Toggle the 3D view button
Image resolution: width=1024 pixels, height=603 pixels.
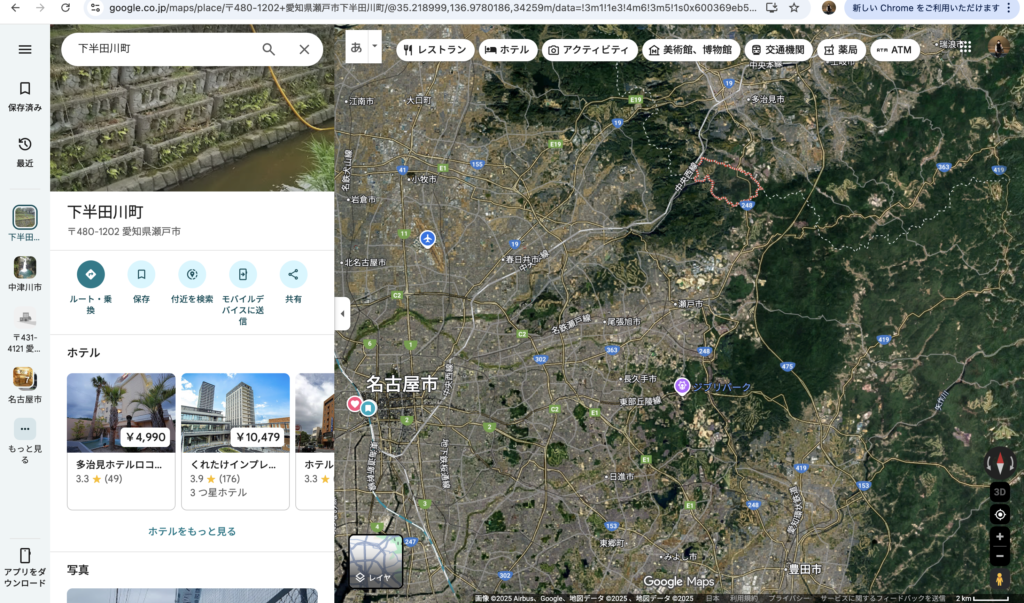coord(999,492)
